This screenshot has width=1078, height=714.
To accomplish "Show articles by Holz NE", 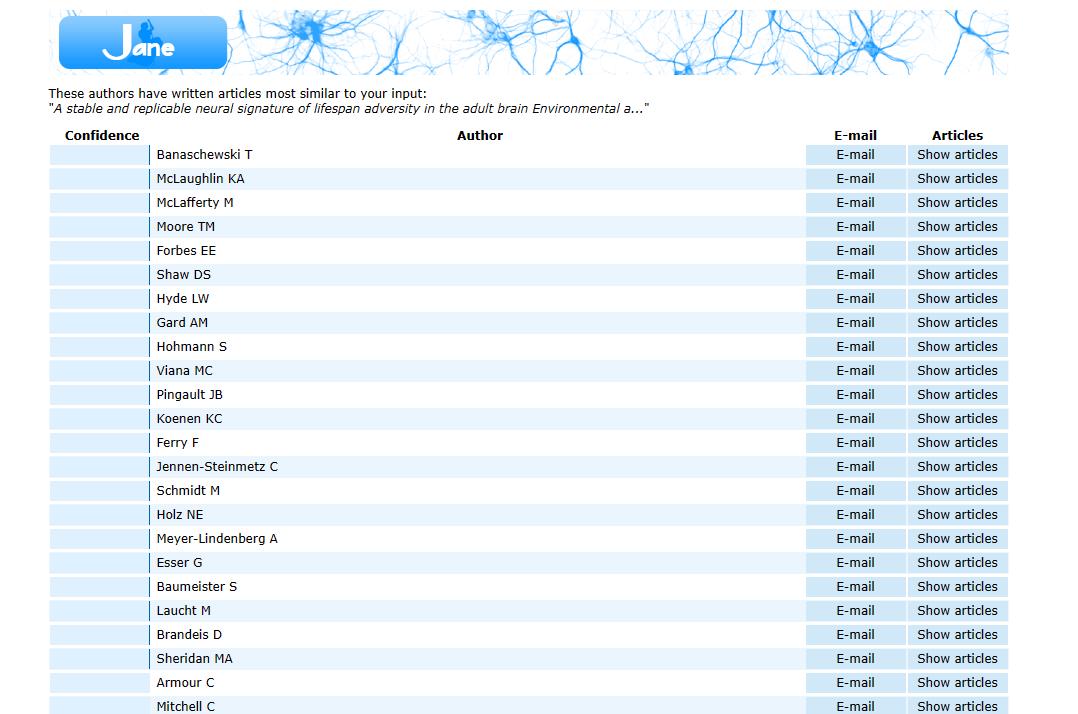I will click(x=957, y=515).
